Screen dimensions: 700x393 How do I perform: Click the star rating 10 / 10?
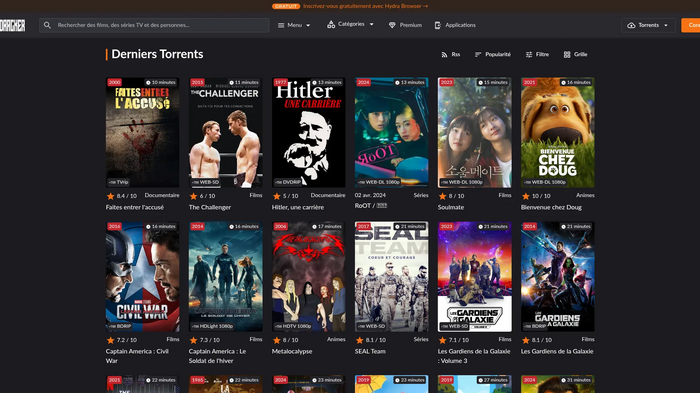[x=536, y=196]
